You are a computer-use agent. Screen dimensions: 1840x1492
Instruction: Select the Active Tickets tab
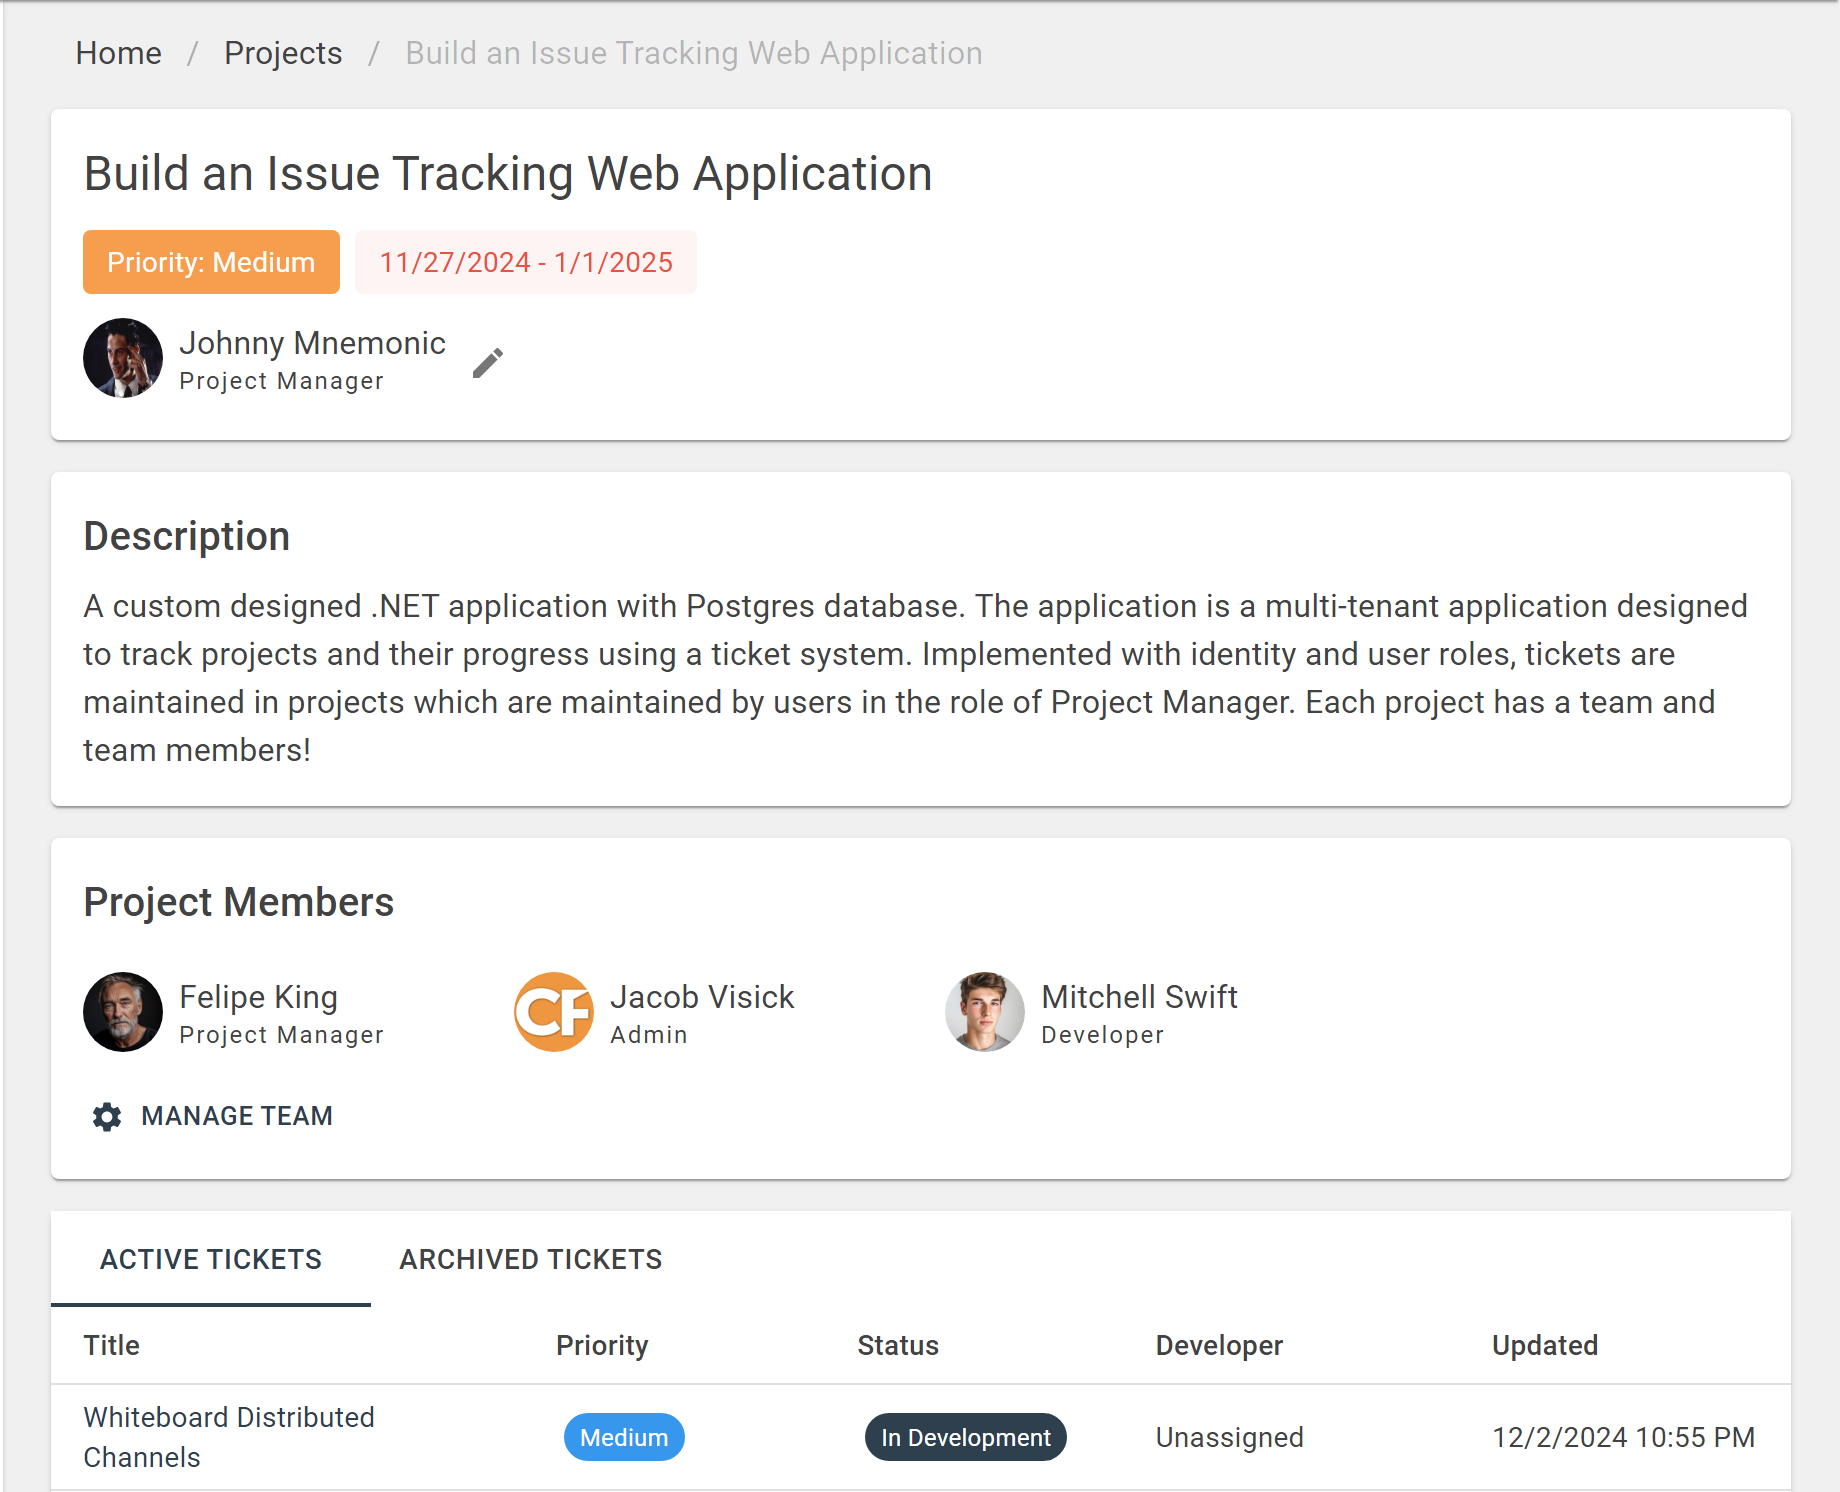[211, 1259]
